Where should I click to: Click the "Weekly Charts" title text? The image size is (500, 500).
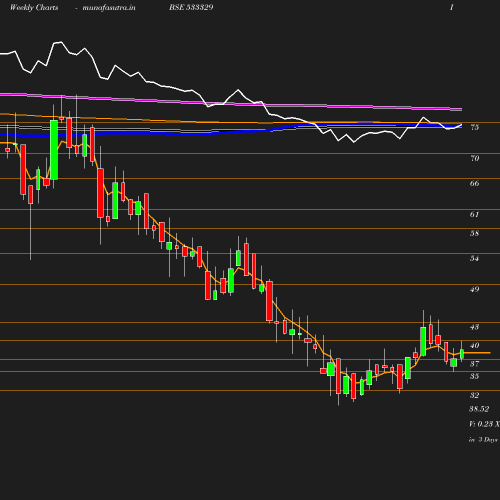[34, 7]
